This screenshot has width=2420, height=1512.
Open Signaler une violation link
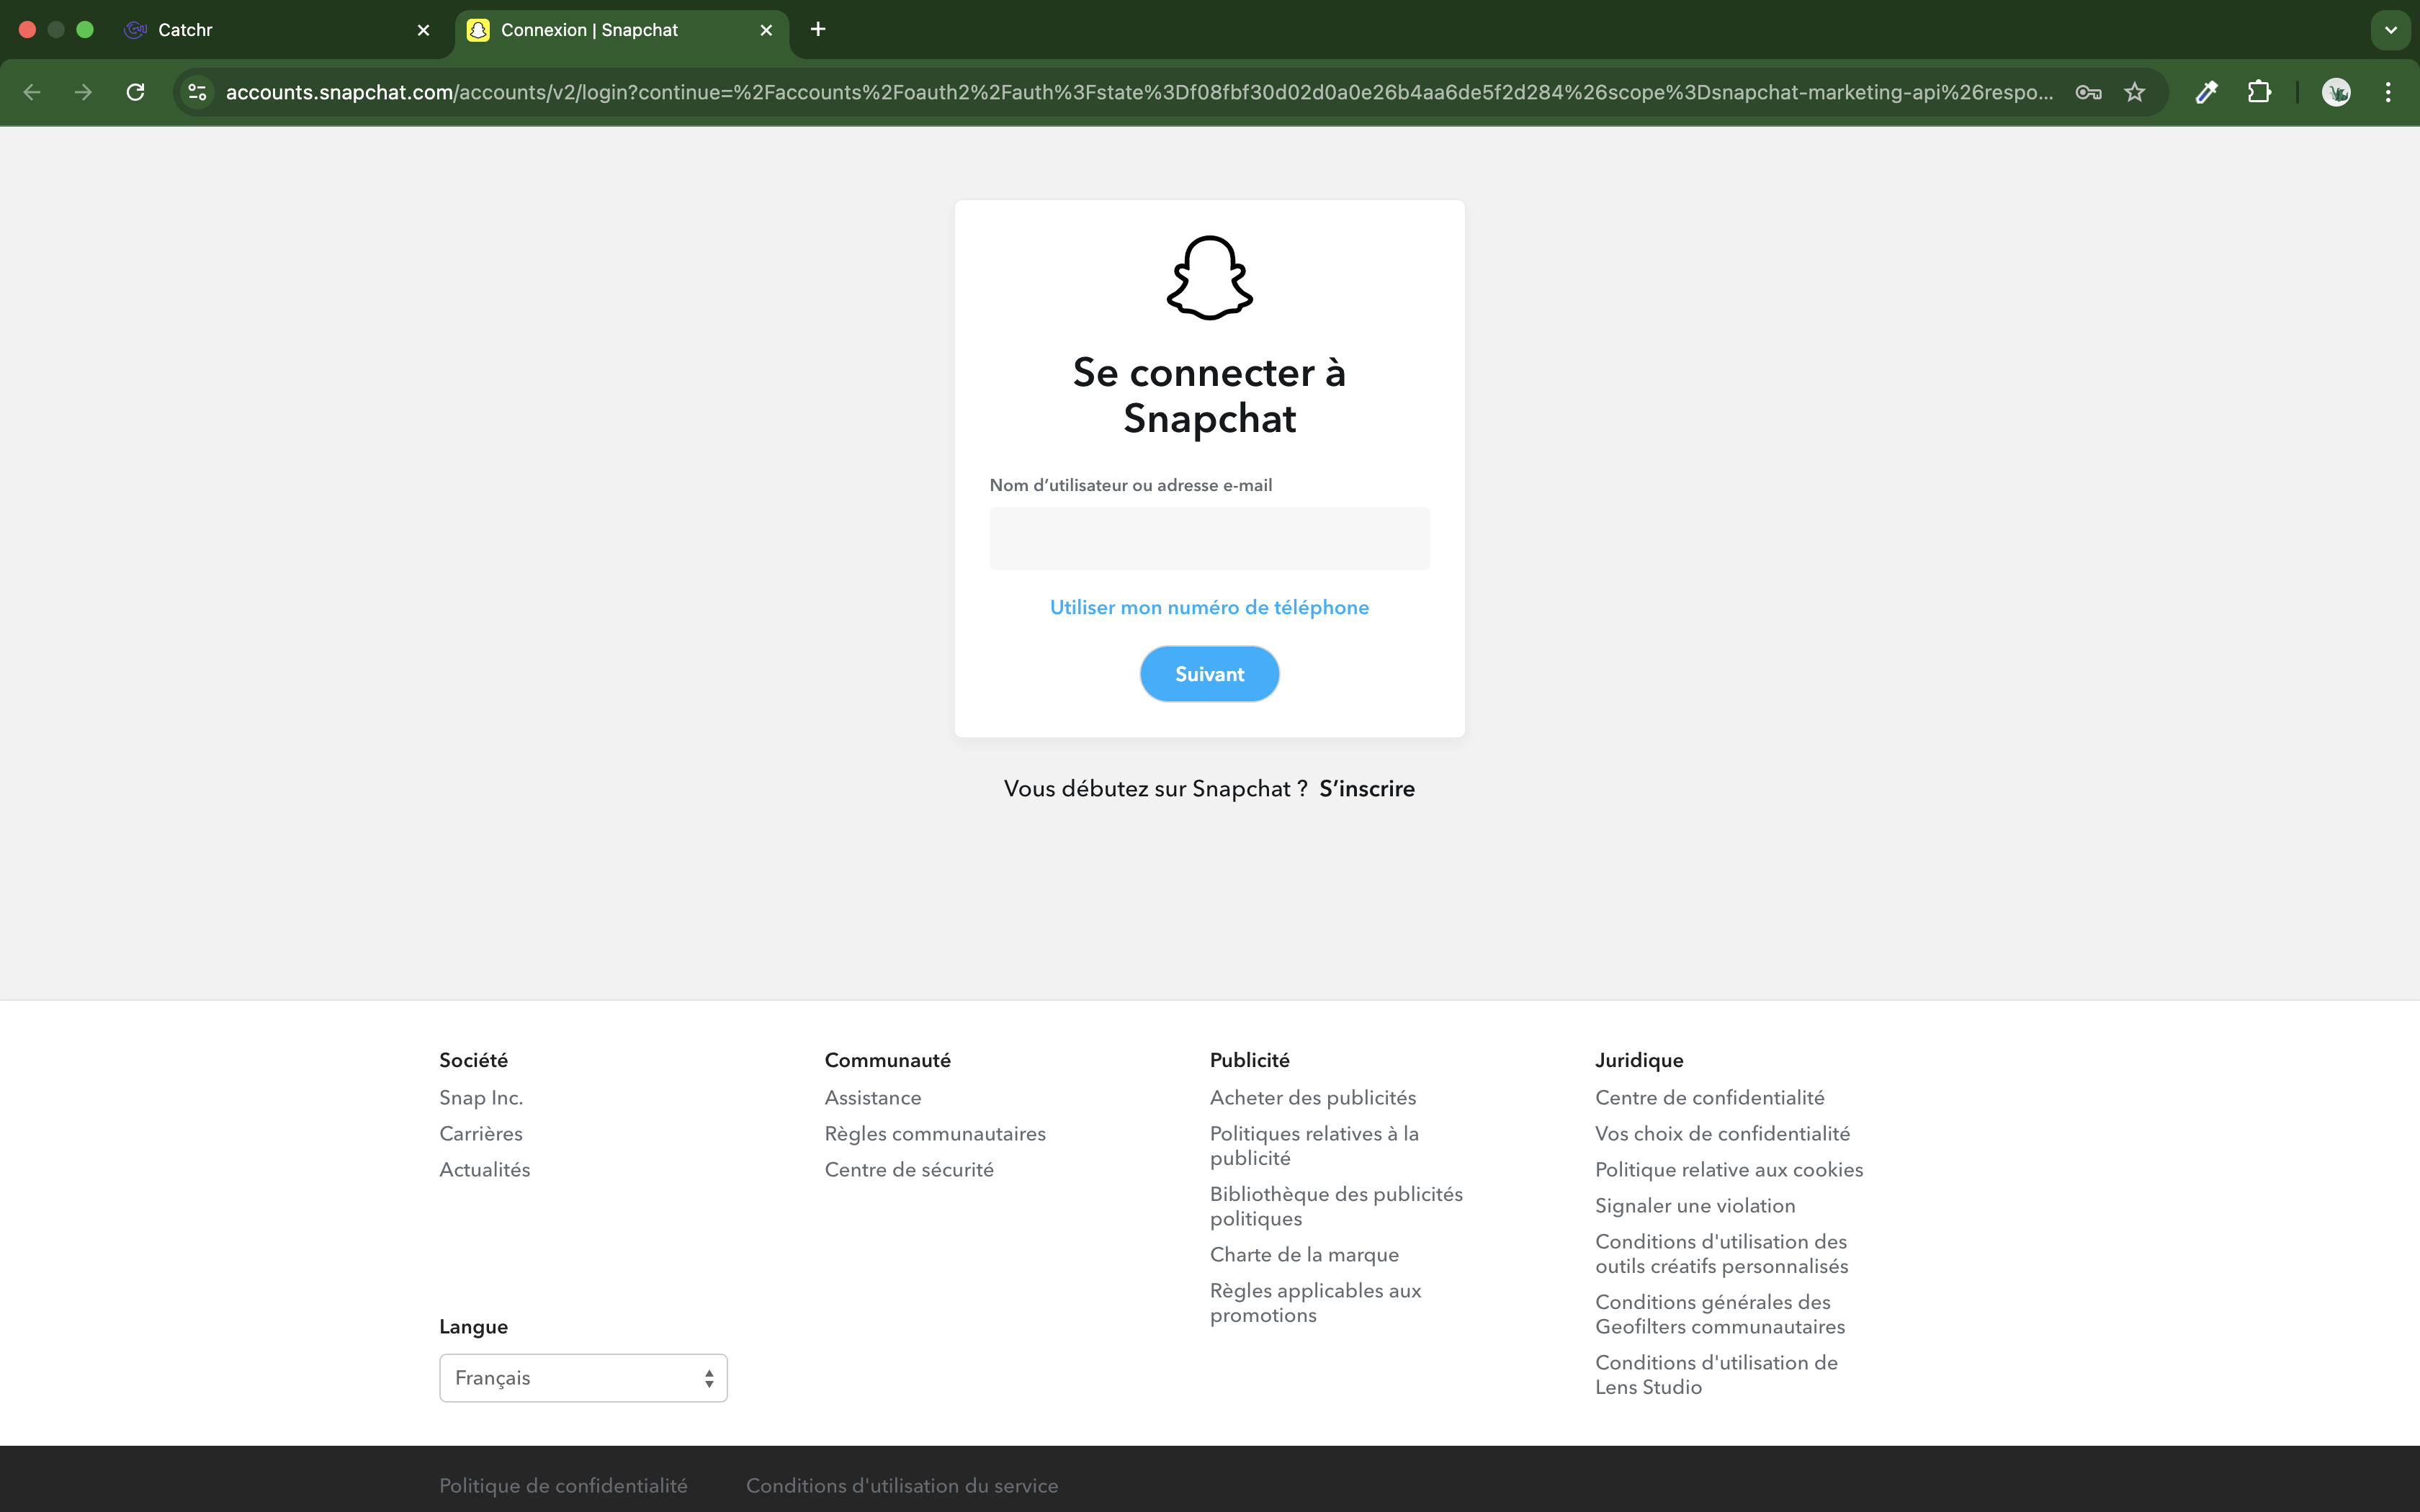[1695, 1206]
